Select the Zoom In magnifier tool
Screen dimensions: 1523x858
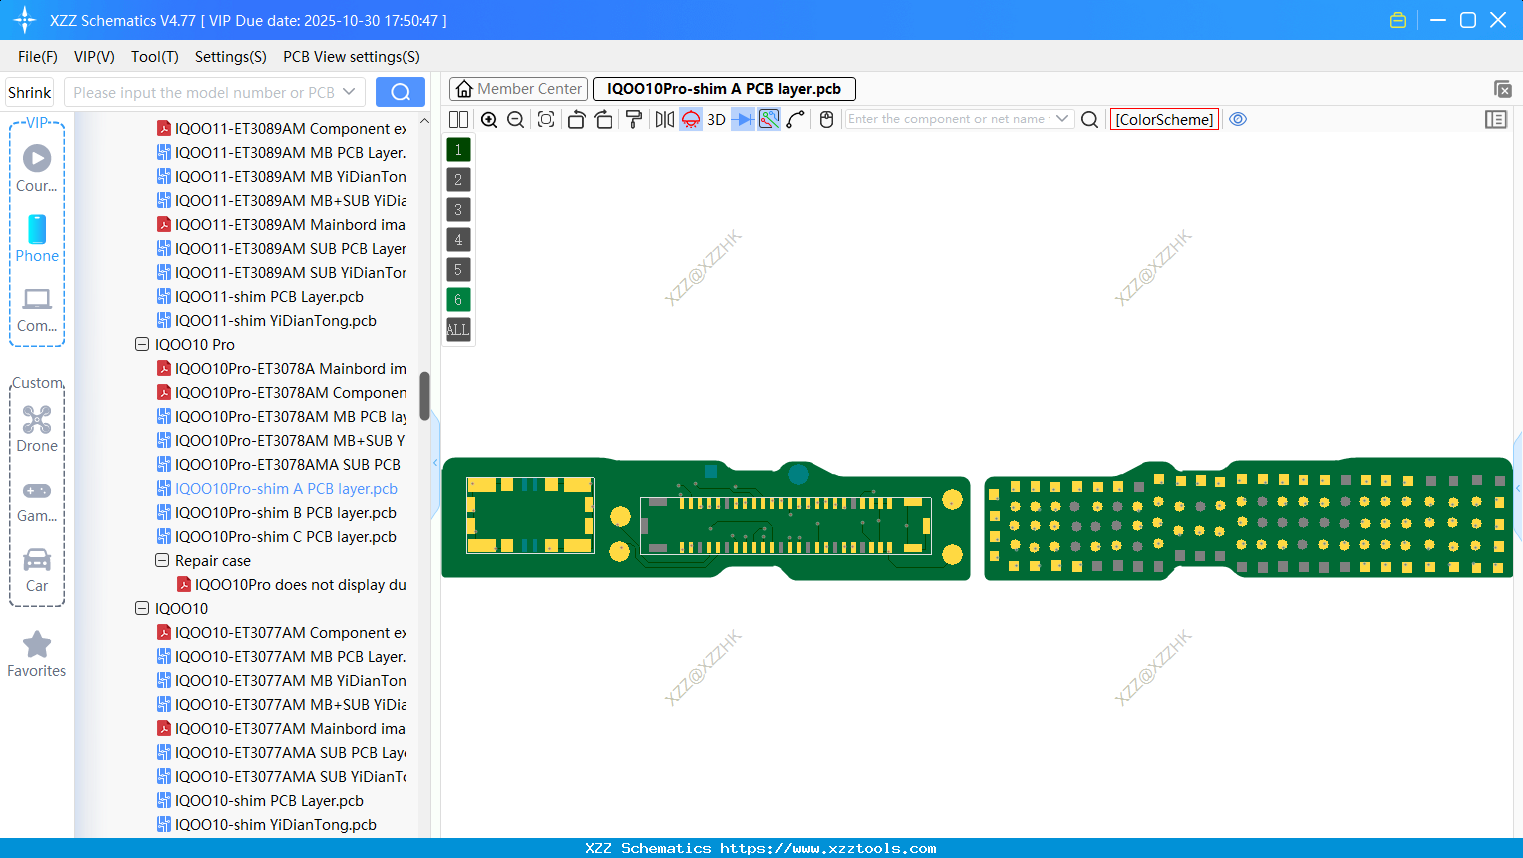[489, 119]
